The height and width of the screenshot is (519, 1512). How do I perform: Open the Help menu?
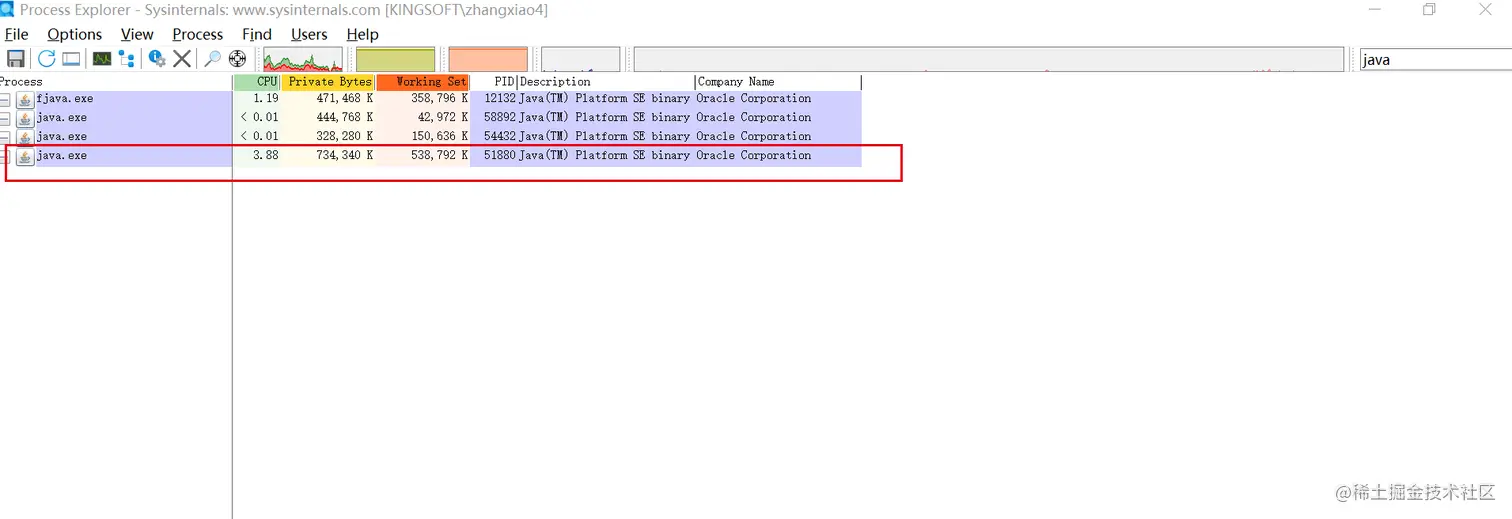(x=363, y=34)
